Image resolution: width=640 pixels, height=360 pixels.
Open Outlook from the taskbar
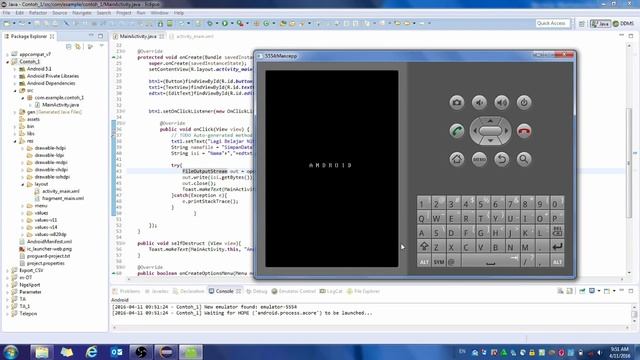tap(117, 352)
